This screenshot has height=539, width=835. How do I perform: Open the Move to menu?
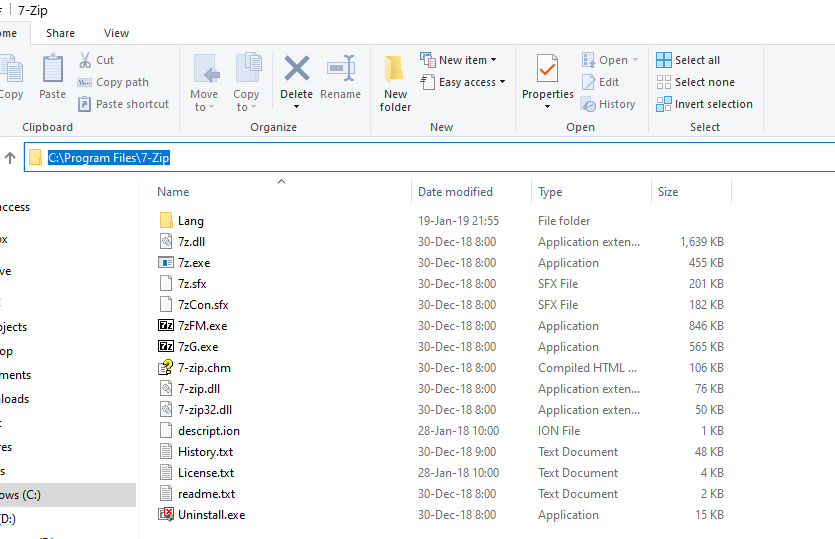click(x=204, y=83)
